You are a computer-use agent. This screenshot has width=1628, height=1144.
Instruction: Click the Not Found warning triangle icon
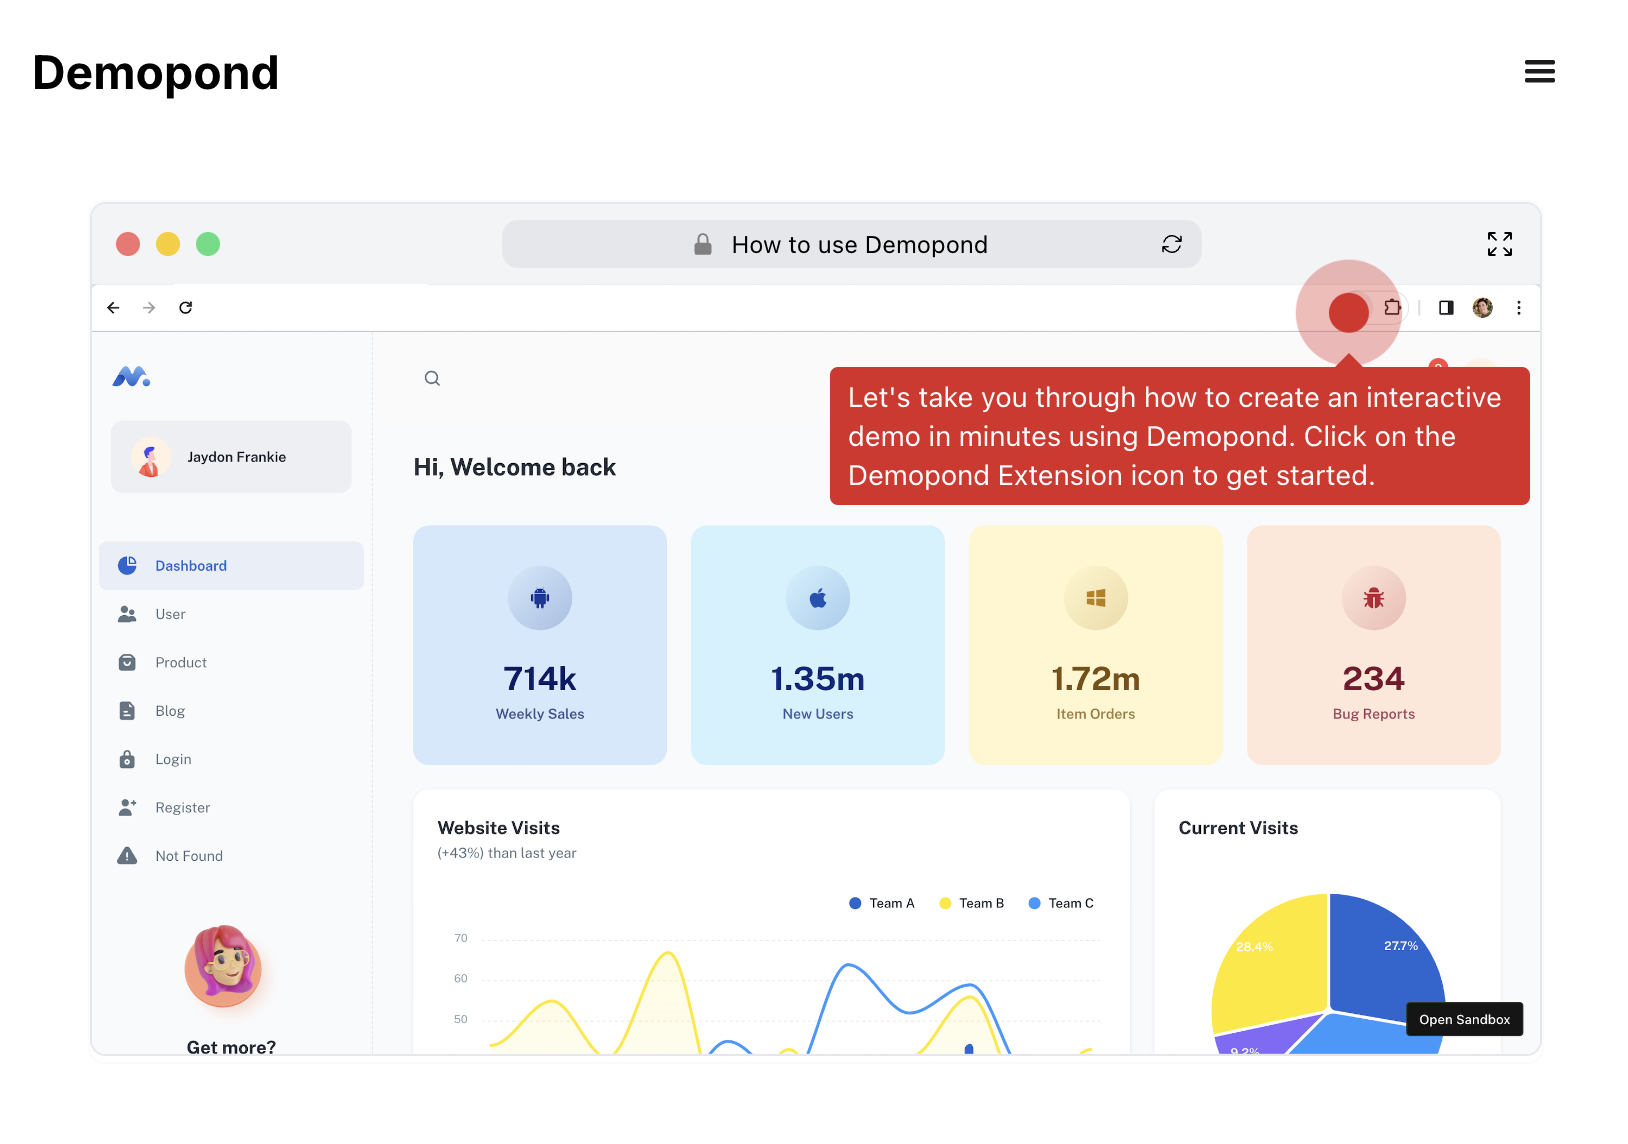[127, 856]
